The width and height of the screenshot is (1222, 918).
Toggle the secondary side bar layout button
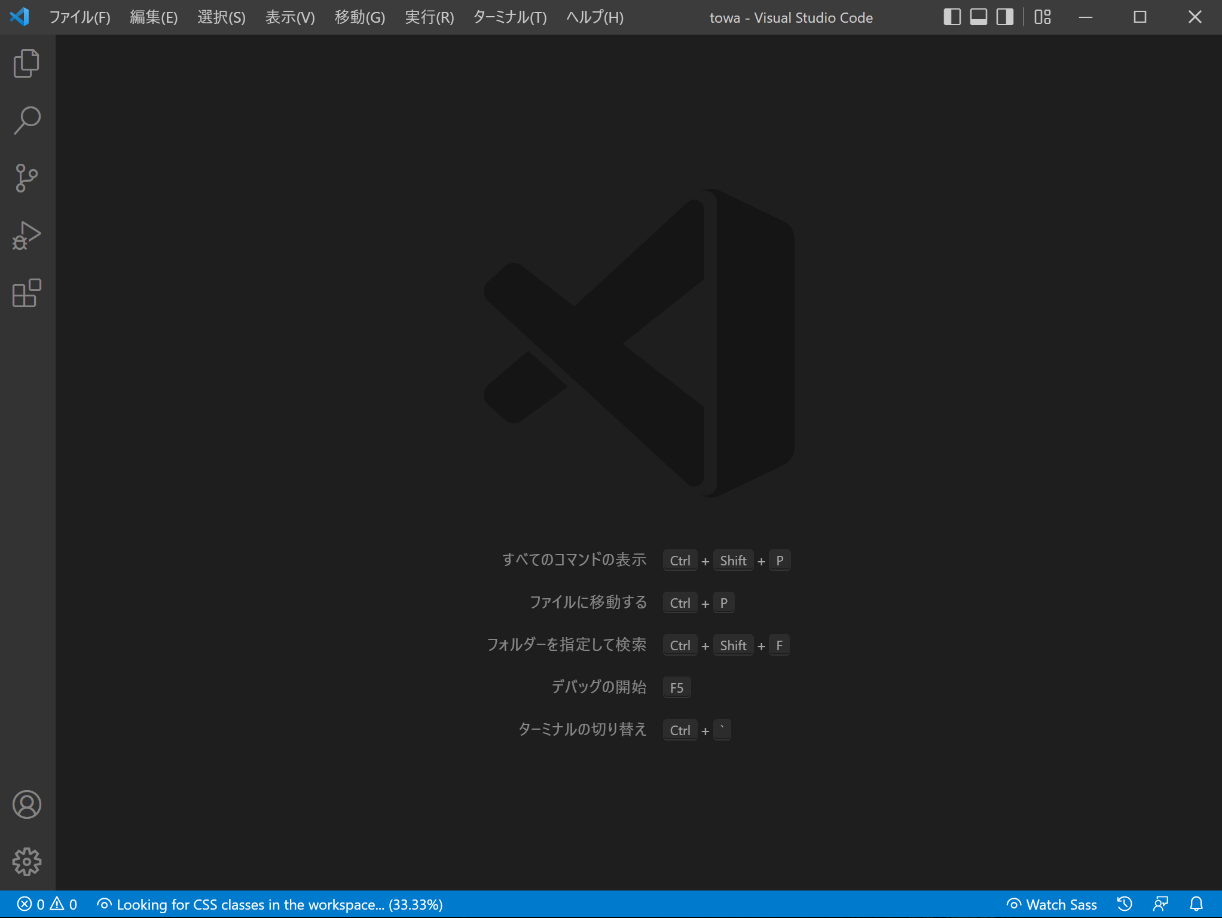pos(1005,17)
